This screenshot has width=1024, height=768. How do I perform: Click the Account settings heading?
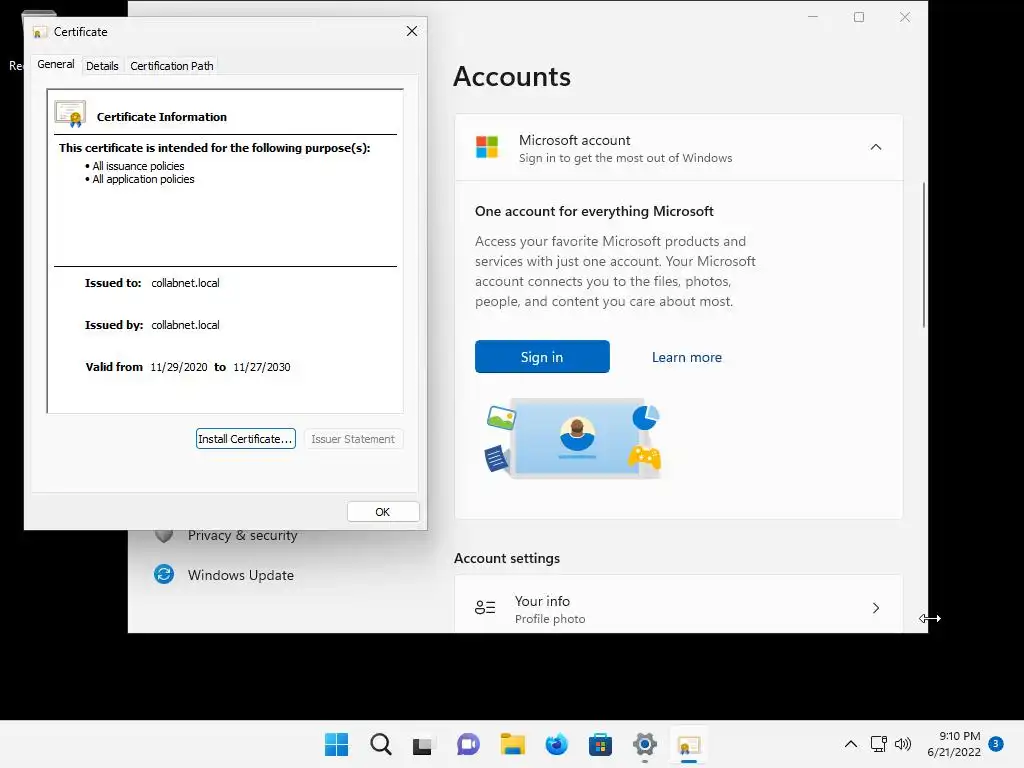point(507,558)
